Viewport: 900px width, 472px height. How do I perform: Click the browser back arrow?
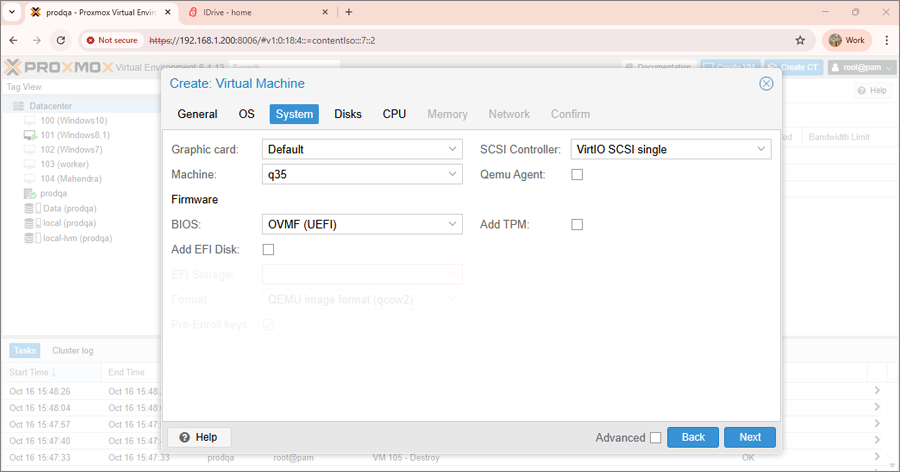[14, 41]
